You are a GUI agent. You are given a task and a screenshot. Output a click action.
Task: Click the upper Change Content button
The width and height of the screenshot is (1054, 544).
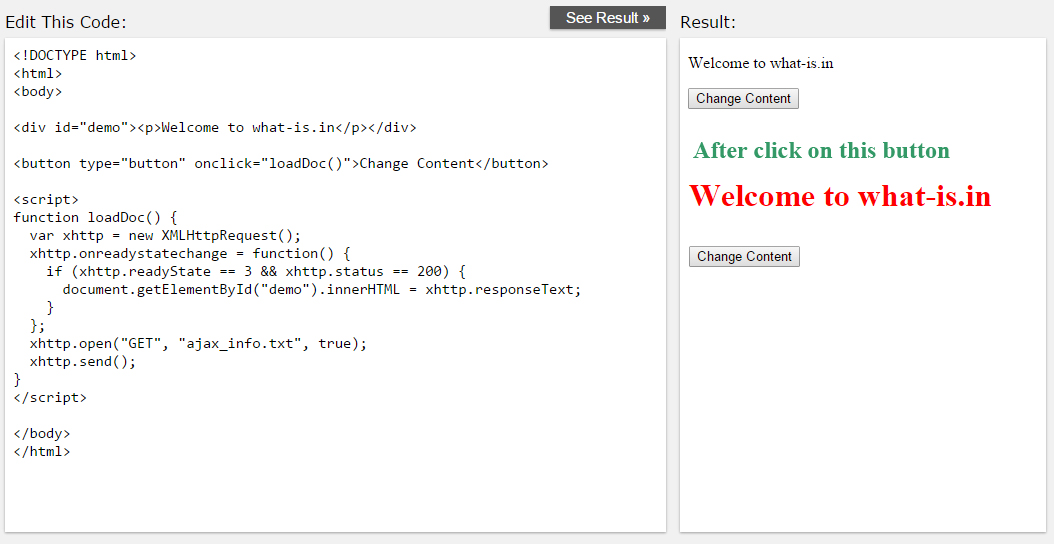(x=743, y=98)
